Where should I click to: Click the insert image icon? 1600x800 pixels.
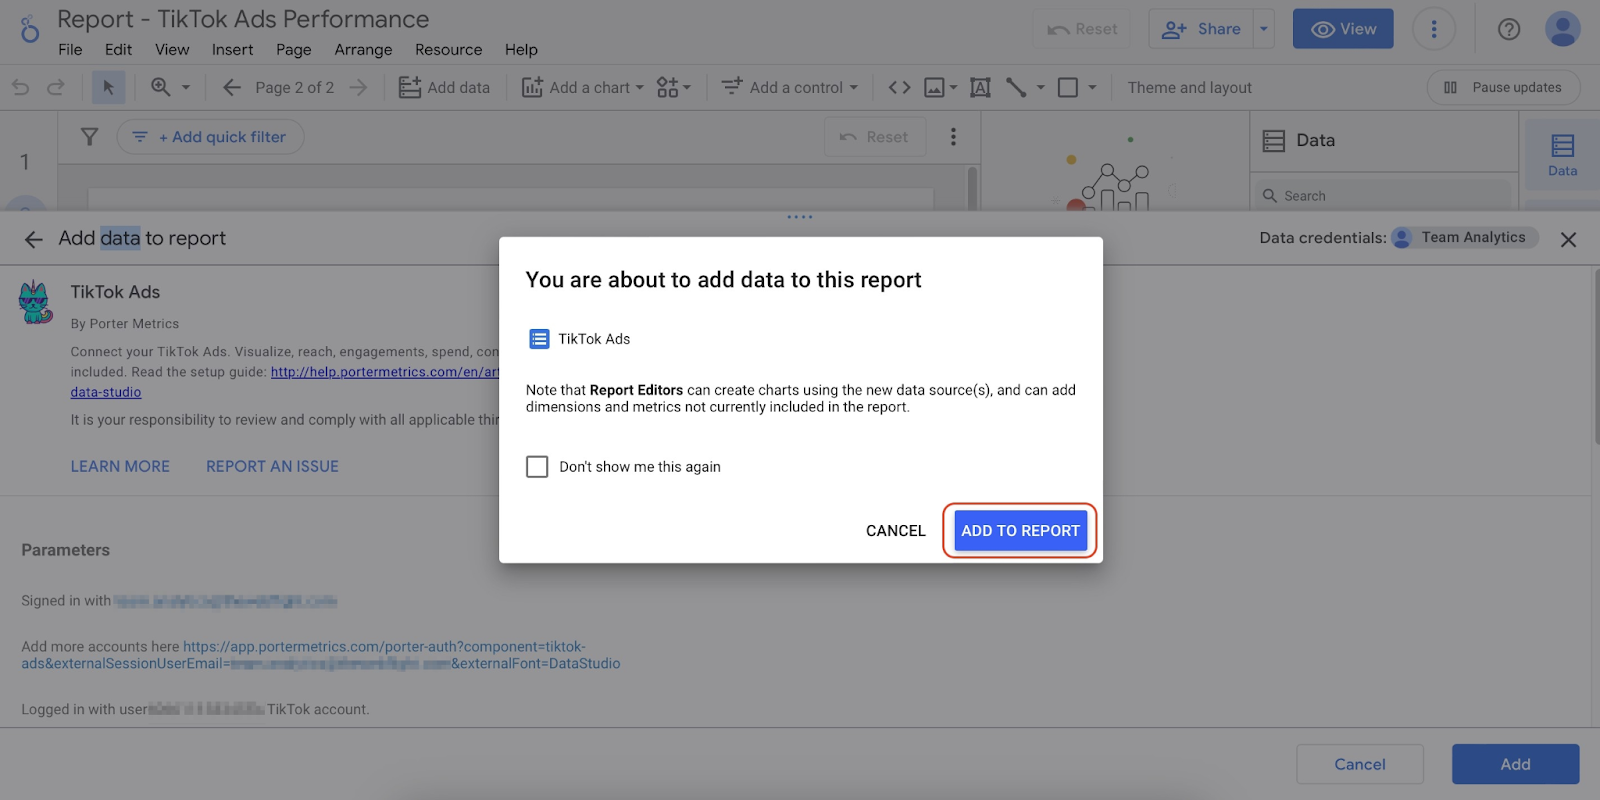(x=934, y=88)
